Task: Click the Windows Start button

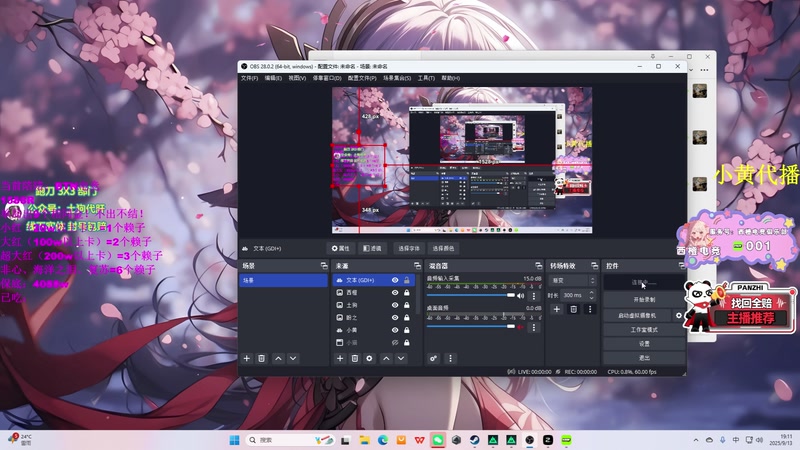Action: [x=234, y=440]
